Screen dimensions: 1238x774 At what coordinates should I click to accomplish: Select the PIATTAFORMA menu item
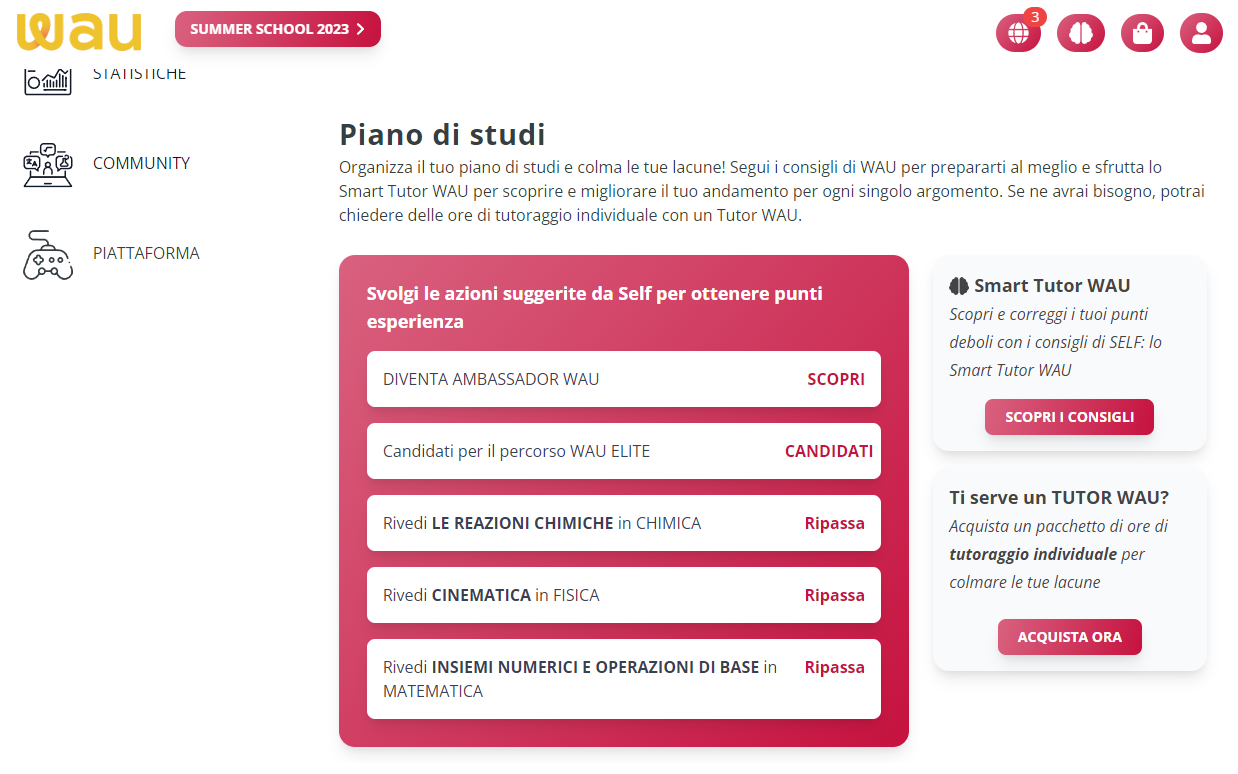point(146,253)
